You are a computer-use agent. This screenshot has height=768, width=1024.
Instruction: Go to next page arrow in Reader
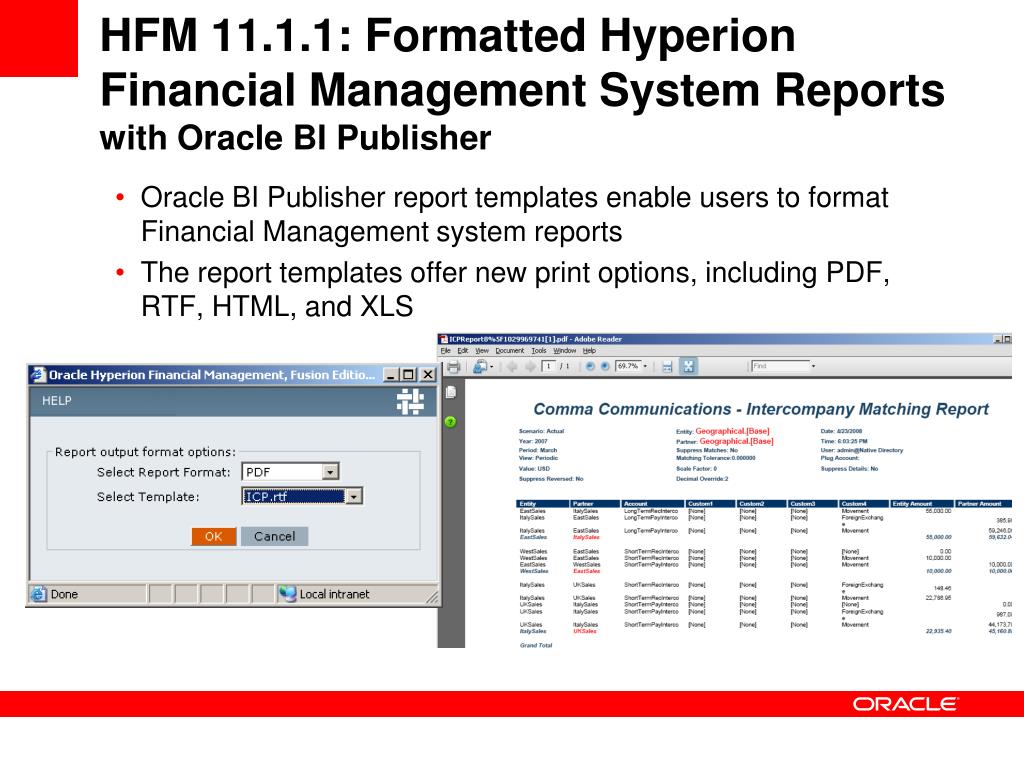(530, 367)
